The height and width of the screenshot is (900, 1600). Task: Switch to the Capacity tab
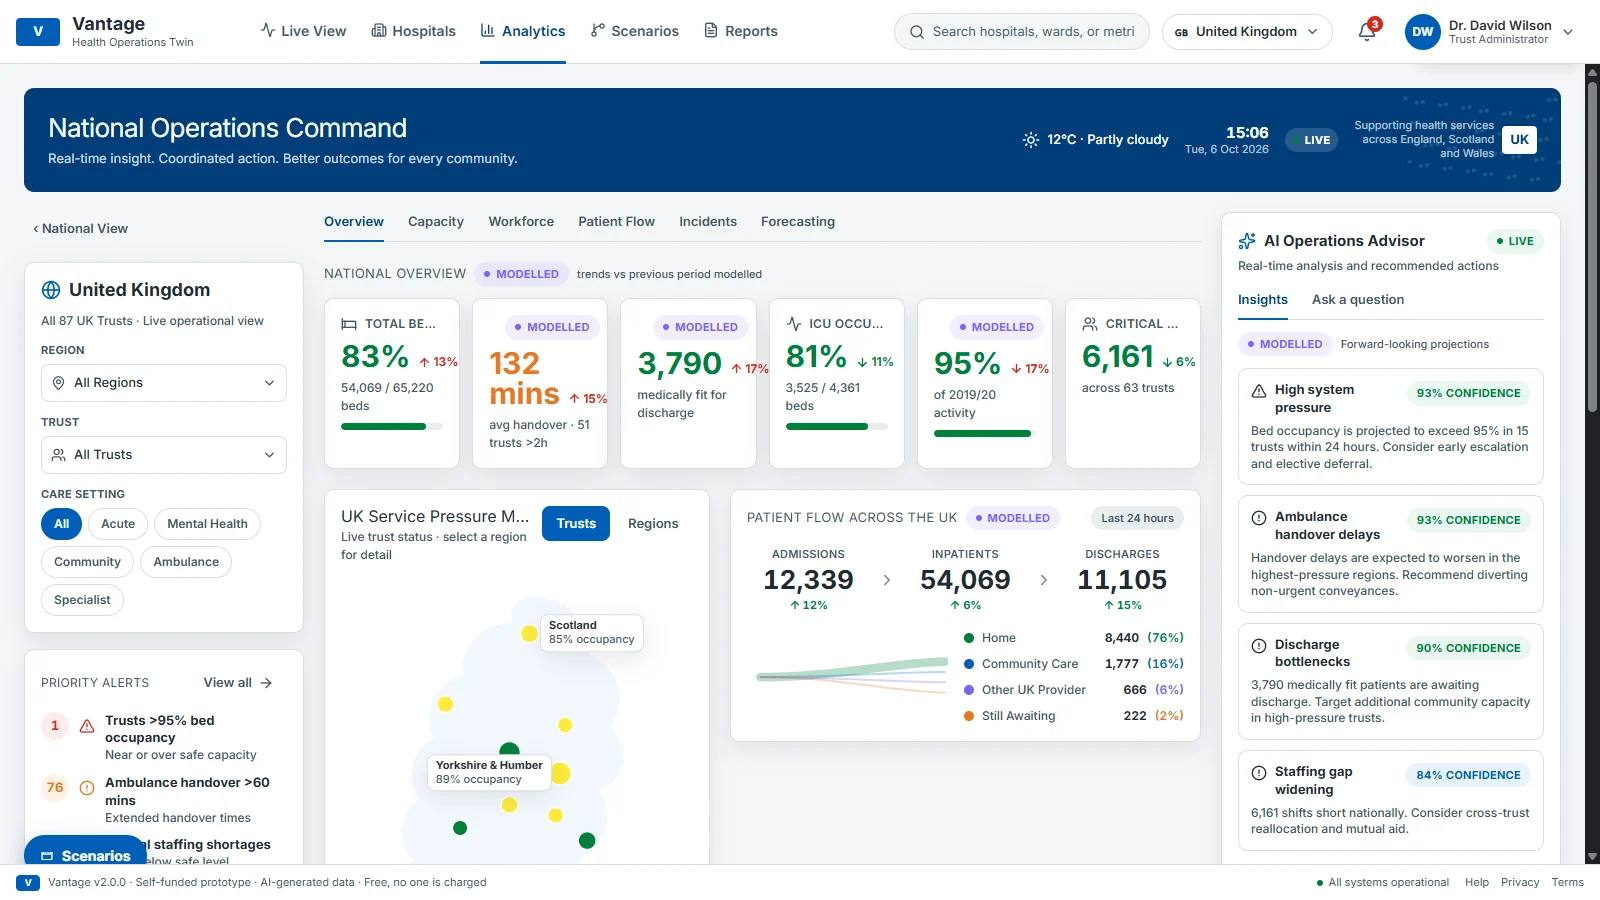436,222
